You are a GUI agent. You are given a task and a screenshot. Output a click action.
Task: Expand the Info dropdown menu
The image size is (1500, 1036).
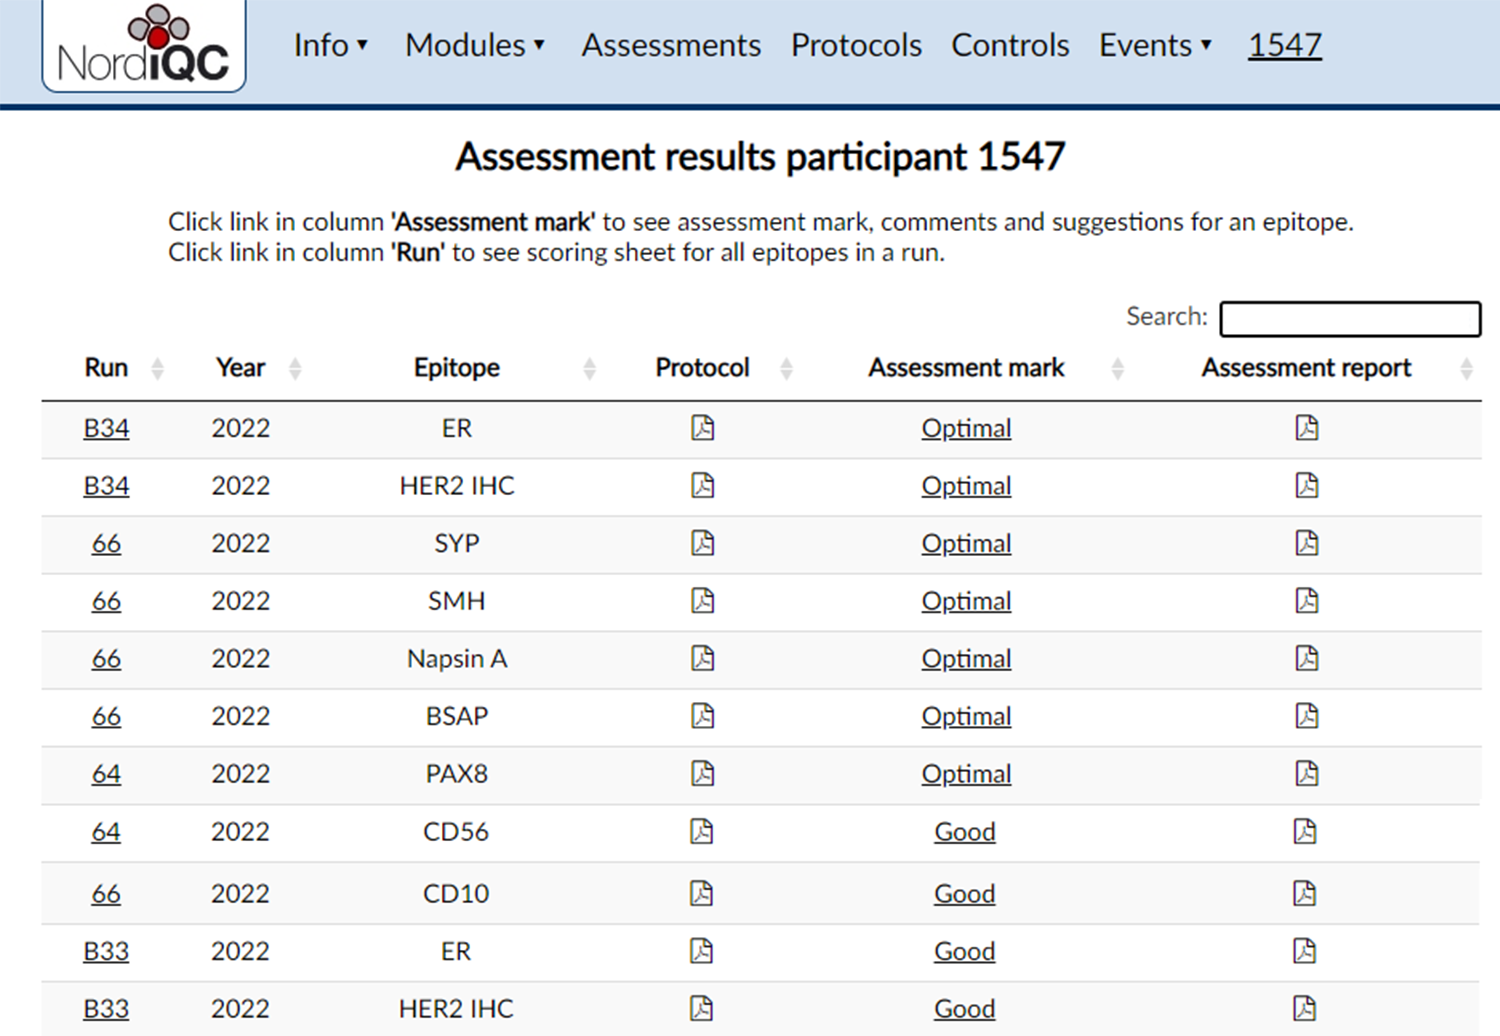coord(331,45)
